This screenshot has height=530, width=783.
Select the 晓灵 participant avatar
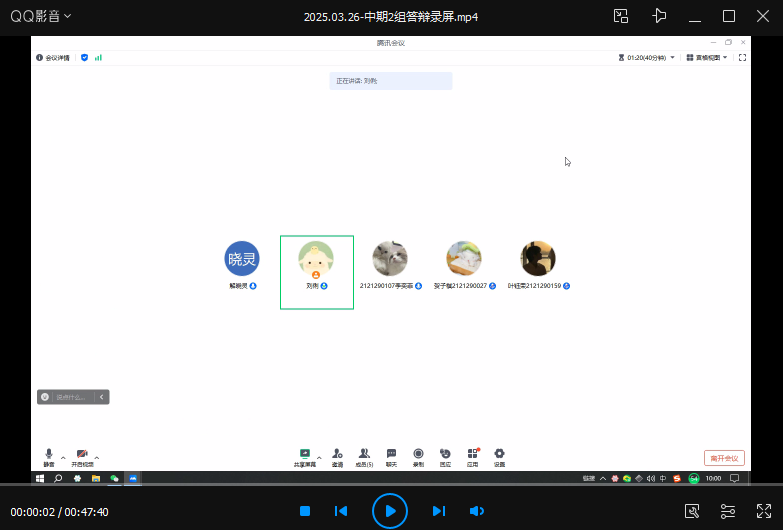point(241,259)
